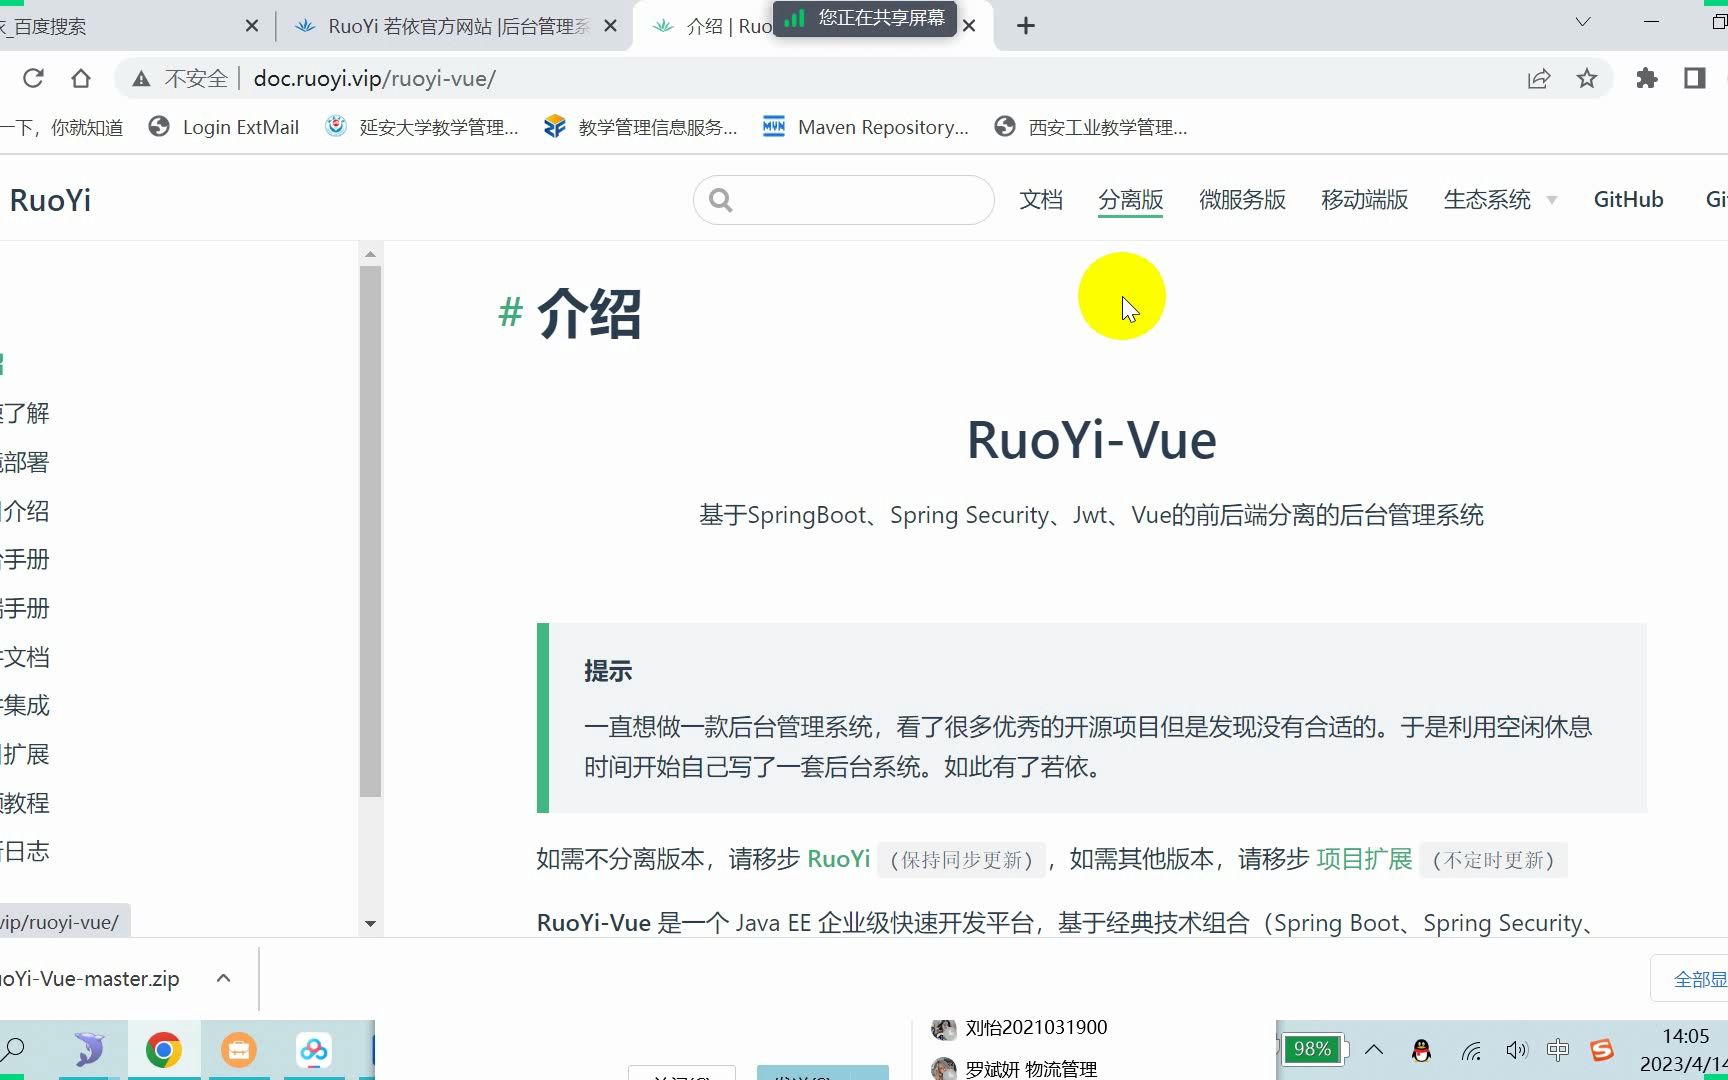Open the extensions puzzle icon
1728x1080 pixels.
pos(1647,78)
